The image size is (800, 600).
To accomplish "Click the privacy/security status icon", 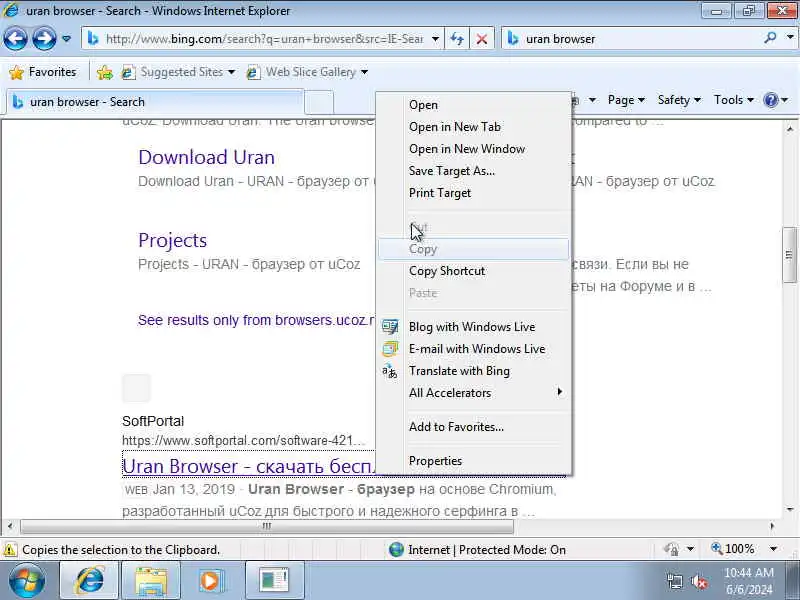I will coord(671,549).
